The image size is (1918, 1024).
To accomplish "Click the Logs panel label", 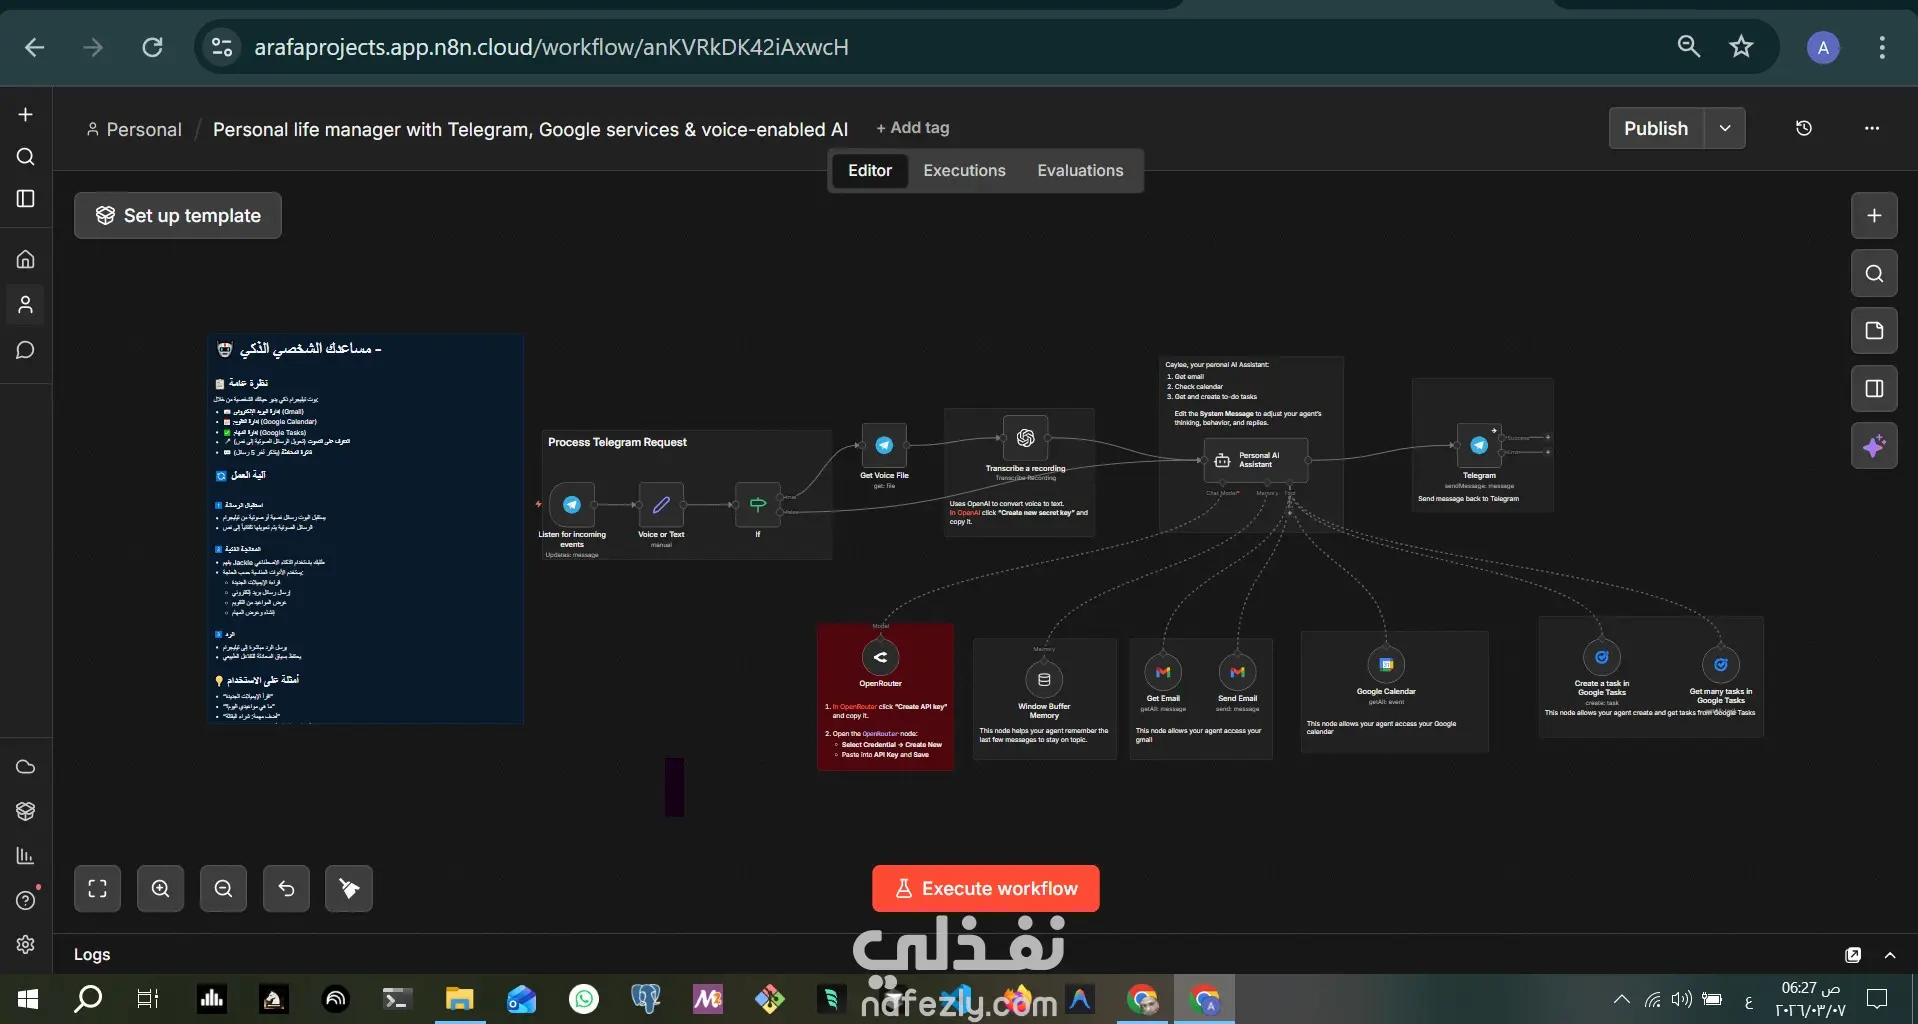I will tap(92, 955).
